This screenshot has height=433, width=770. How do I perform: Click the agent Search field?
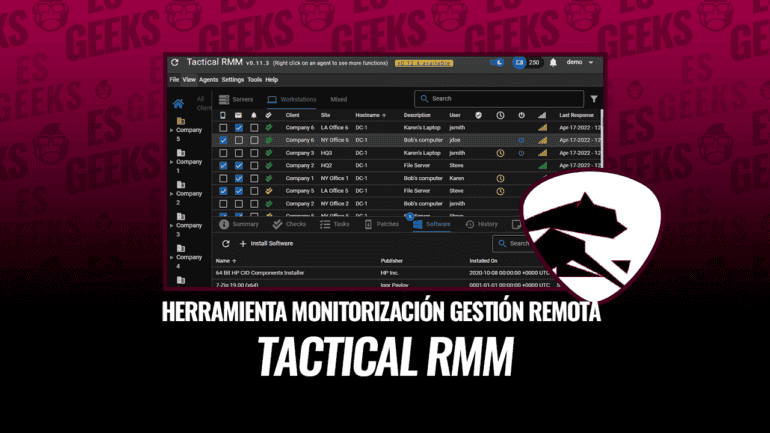pyautogui.click(x=499, y=99)
